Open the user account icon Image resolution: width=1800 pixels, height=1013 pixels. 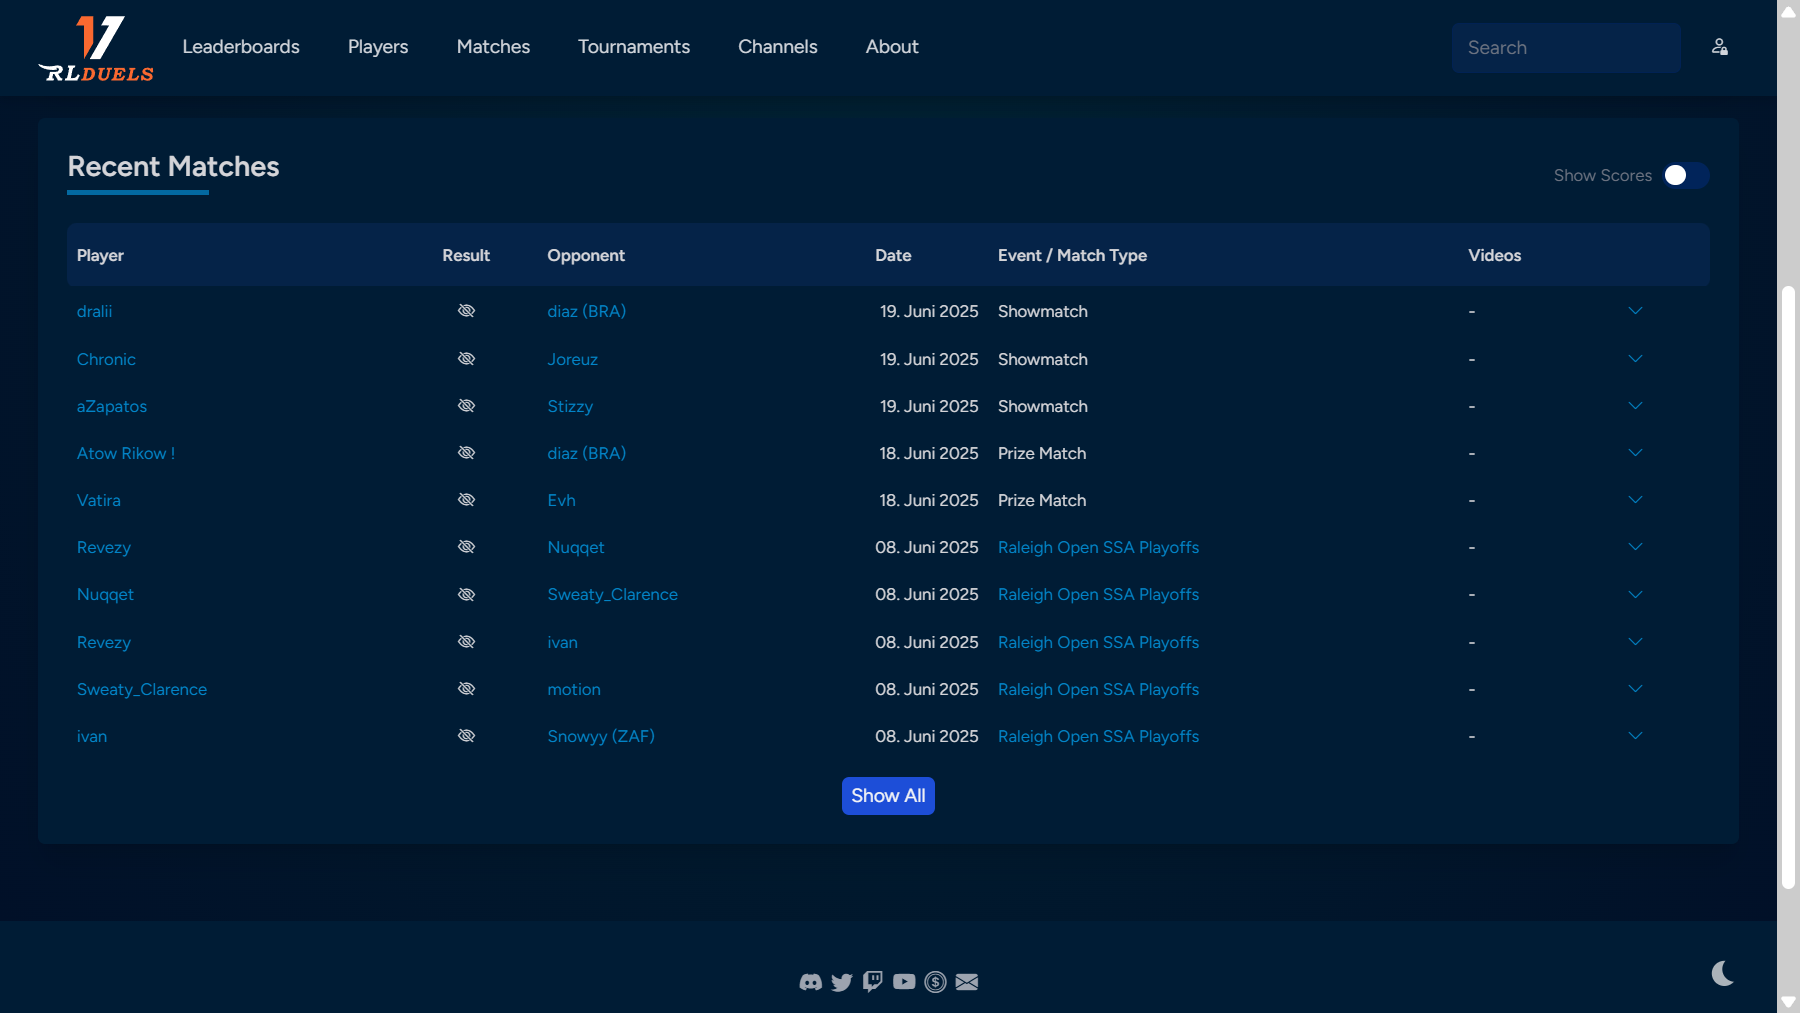[x=1719, y=47]
